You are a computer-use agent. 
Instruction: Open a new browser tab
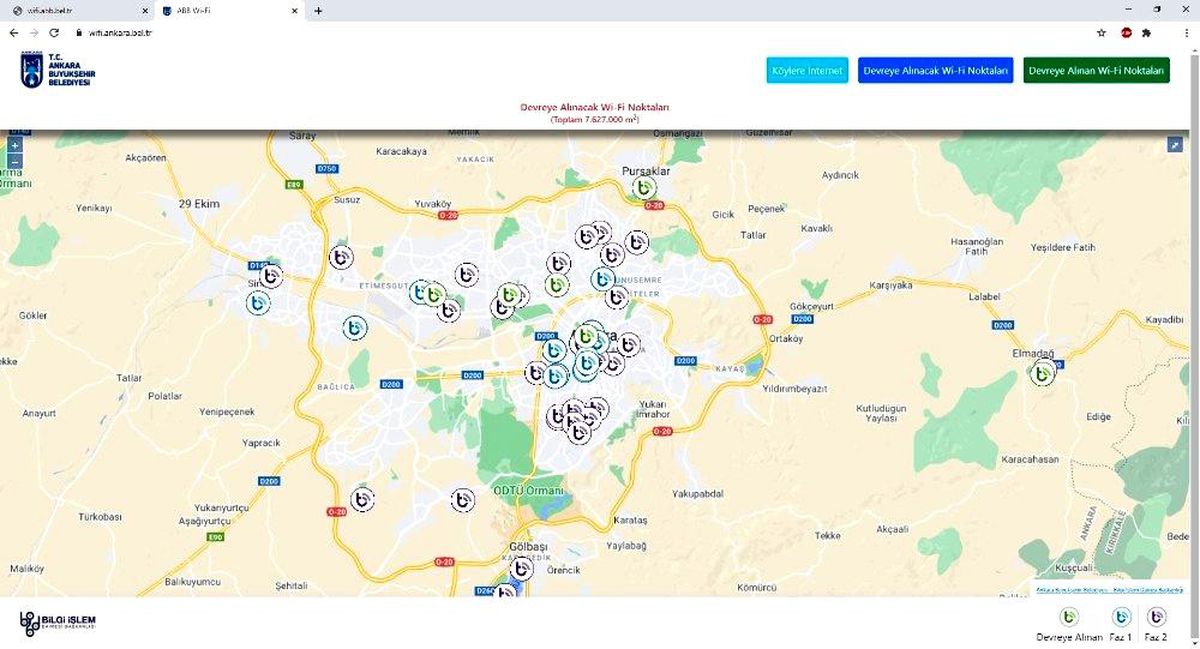(318, 10)
